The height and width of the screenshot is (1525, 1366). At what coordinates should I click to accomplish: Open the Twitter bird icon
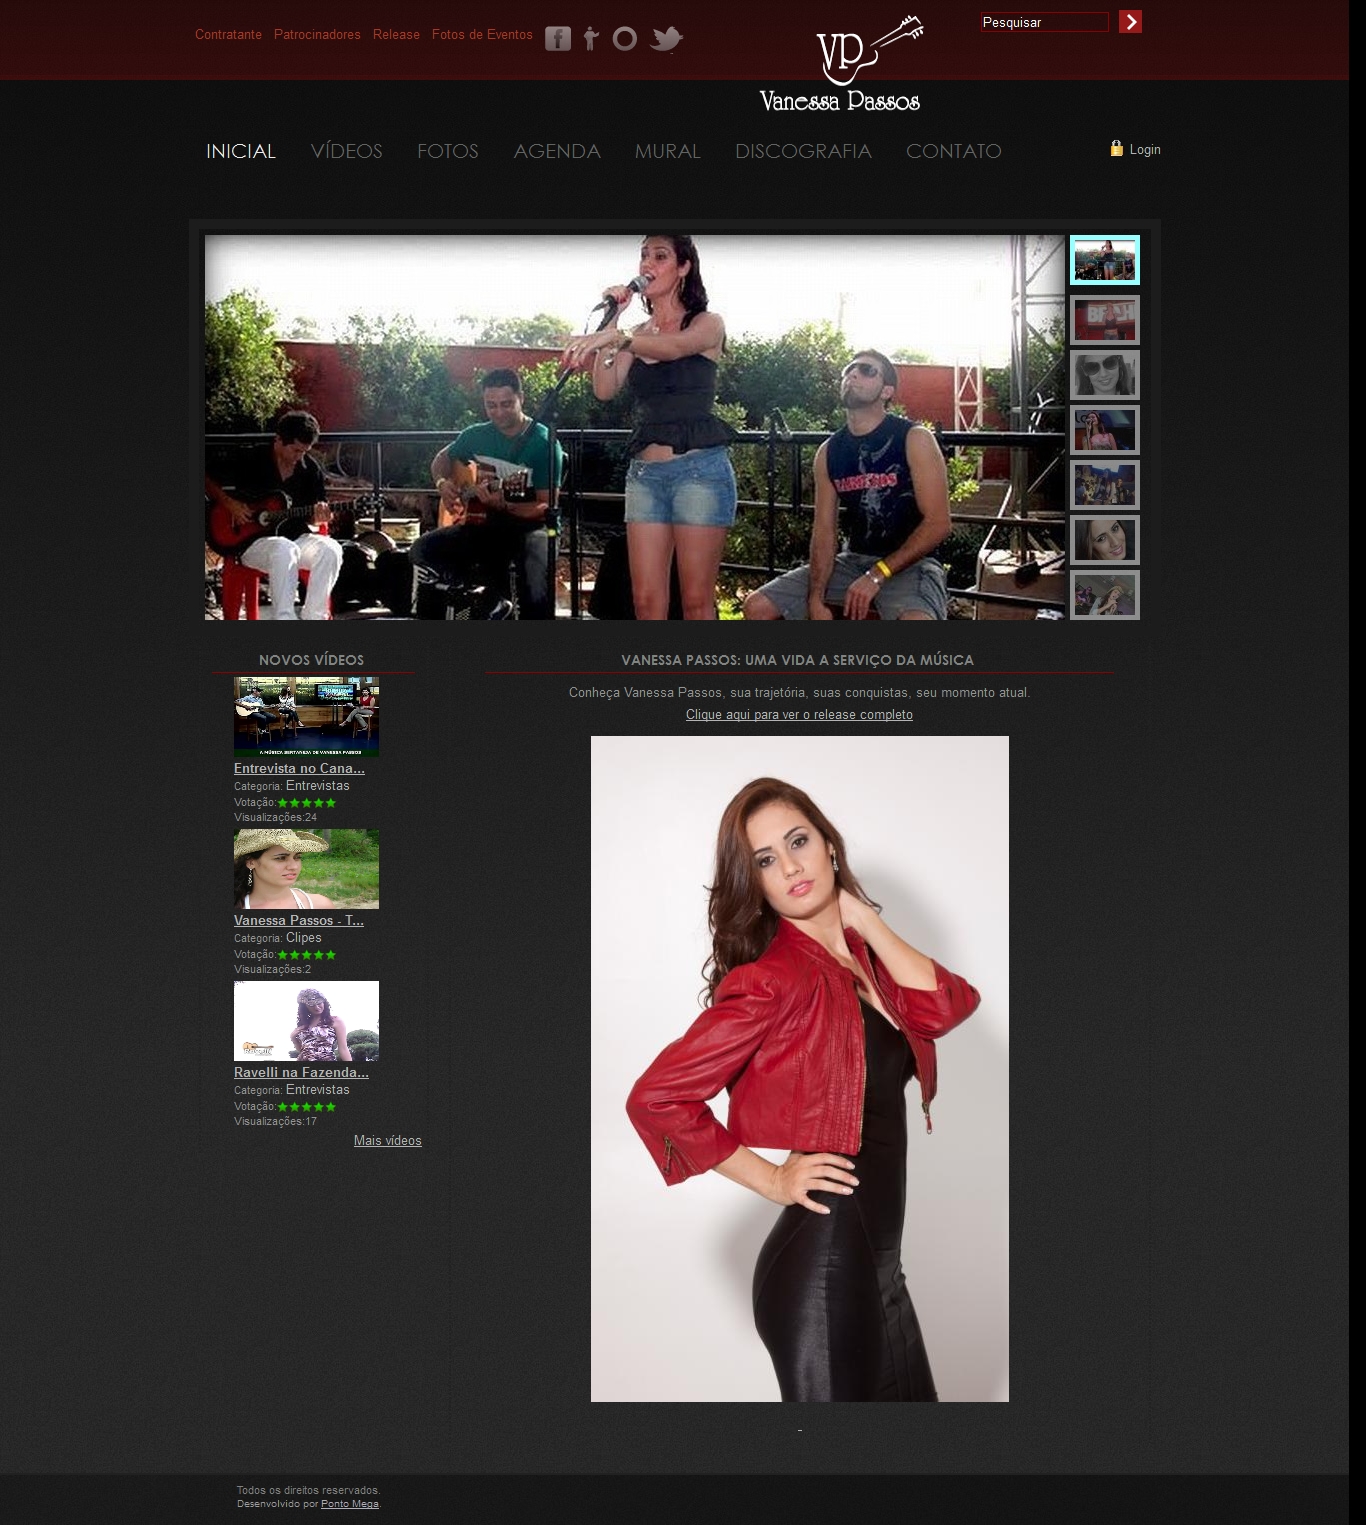pyautogui.click(x=666, y=39)
